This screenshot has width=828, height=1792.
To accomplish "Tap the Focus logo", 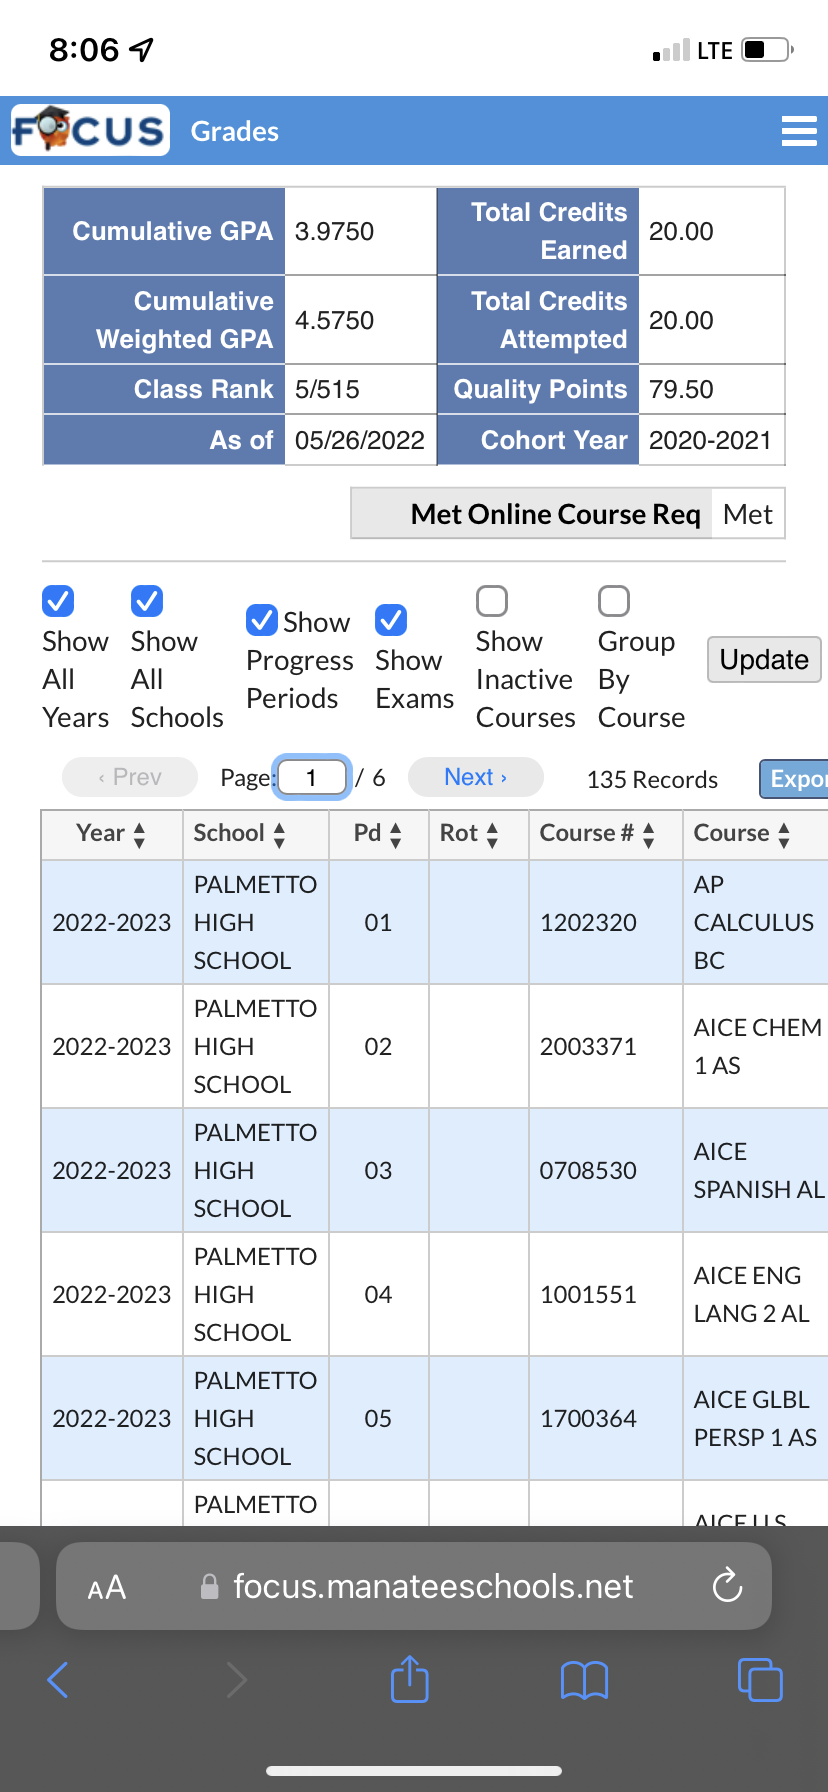I will [90, 130].
